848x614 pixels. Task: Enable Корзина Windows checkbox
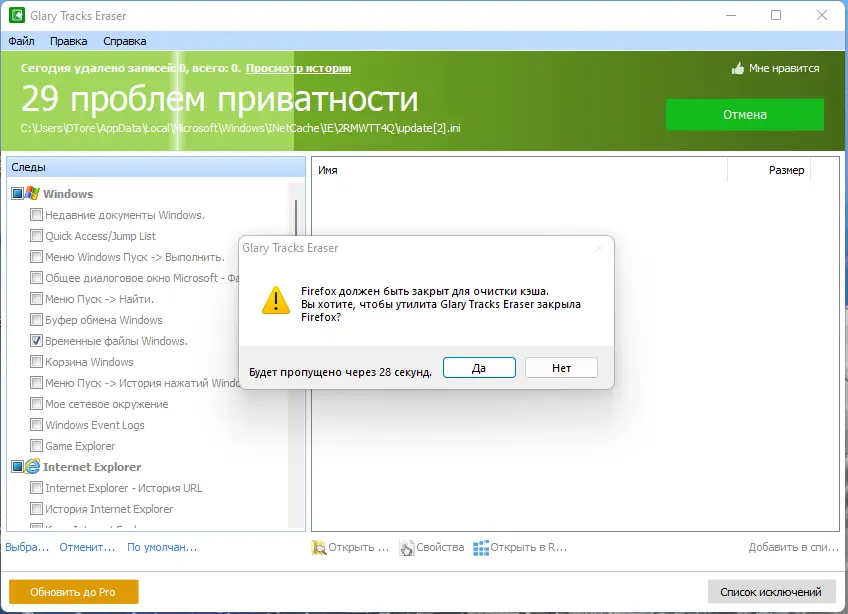(36, 361)
